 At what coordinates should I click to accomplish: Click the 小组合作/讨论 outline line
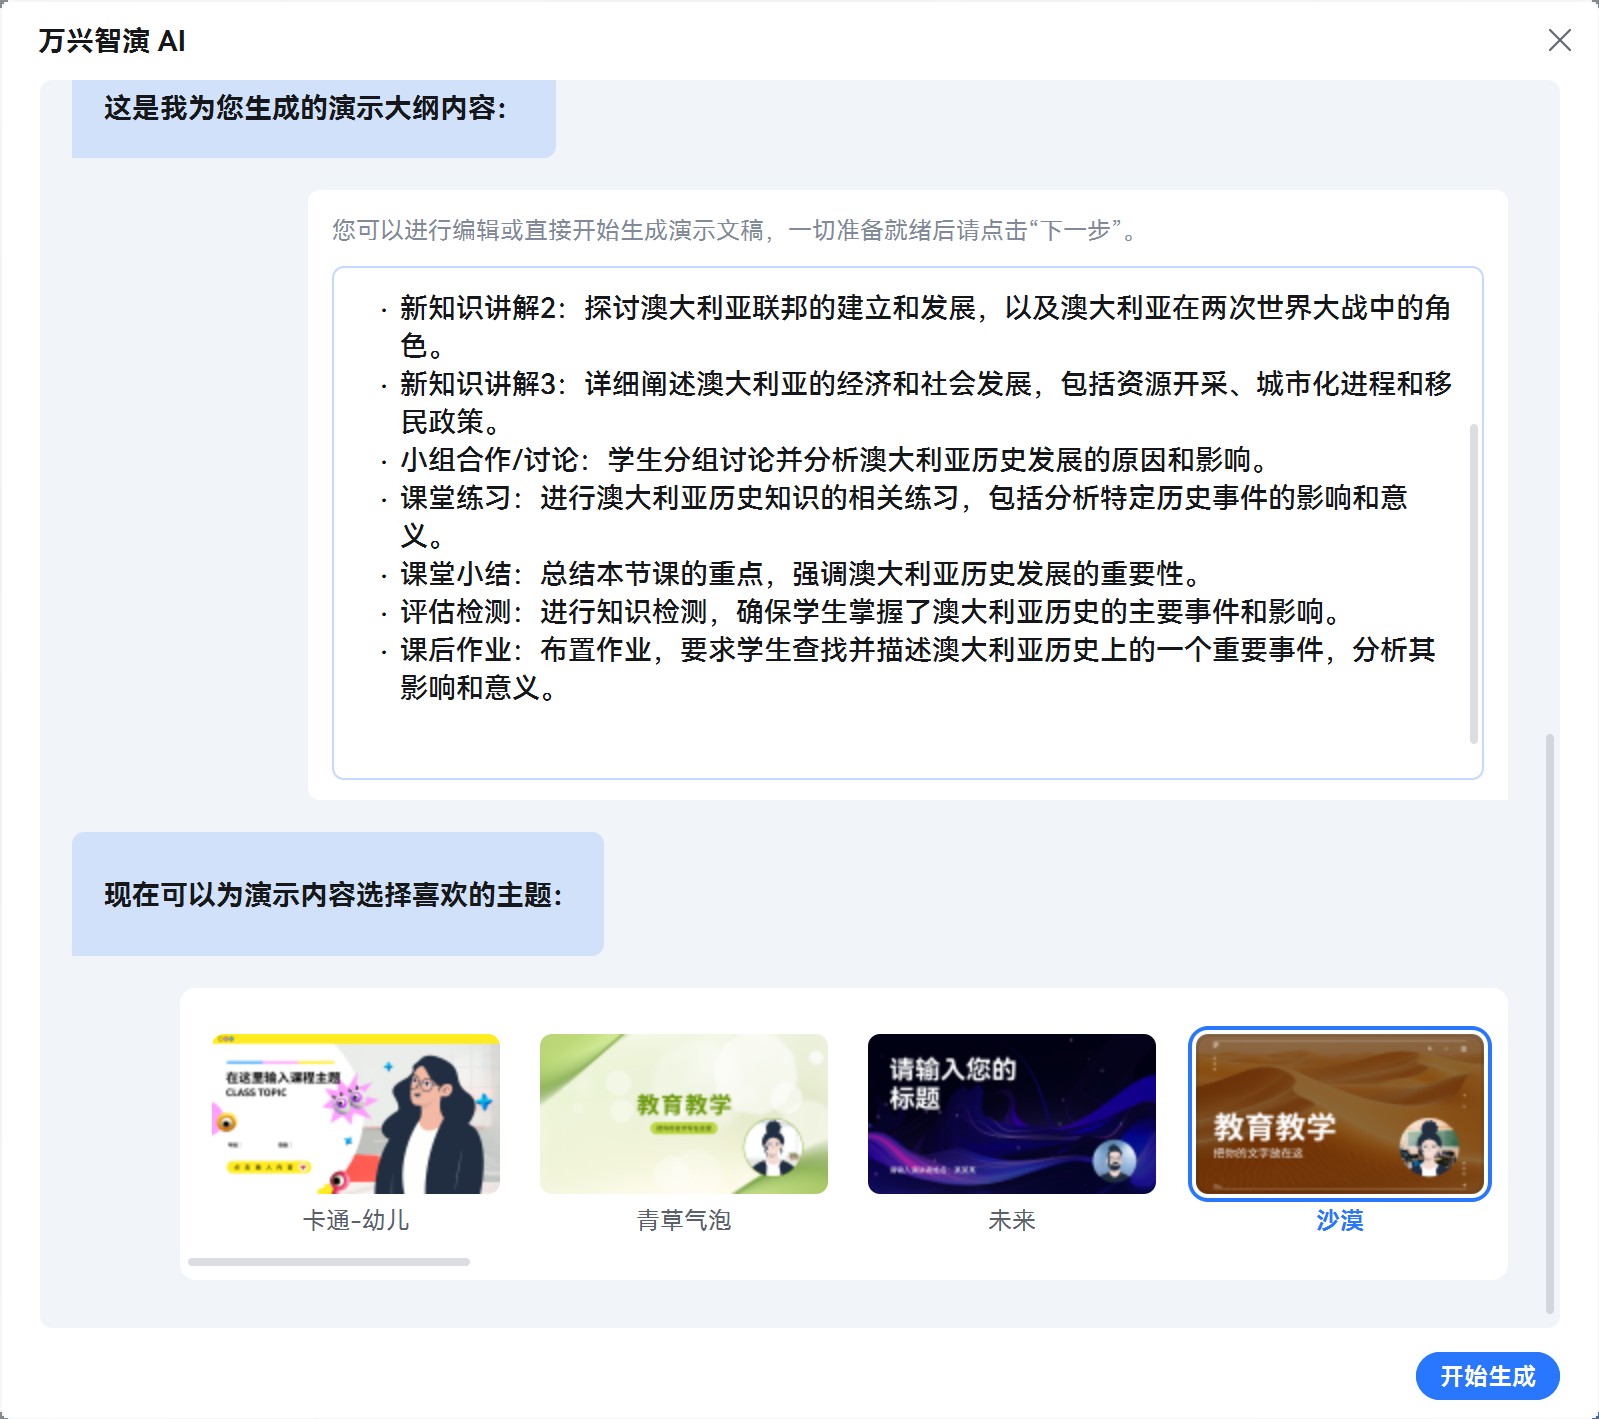(x=834, y=460)
